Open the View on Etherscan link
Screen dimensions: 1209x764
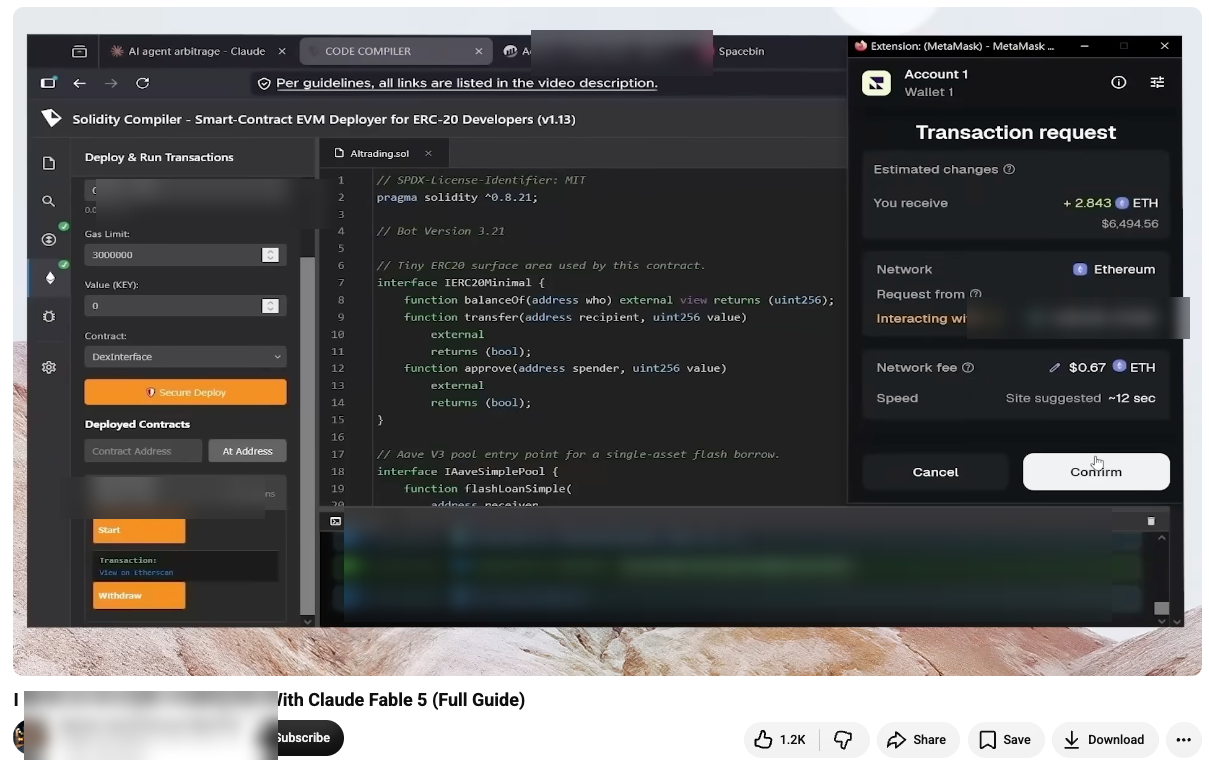(136, 573)
